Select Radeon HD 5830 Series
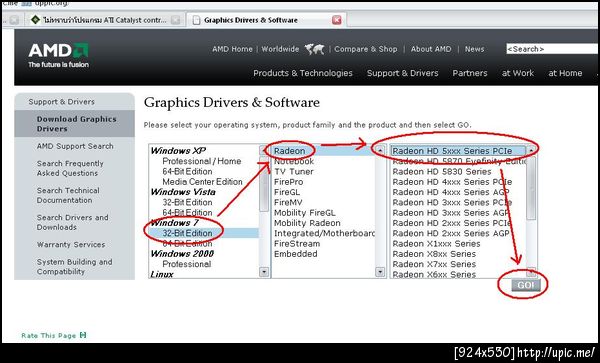The height and width of the screenshot is (363, 600). tap(442, 171)
